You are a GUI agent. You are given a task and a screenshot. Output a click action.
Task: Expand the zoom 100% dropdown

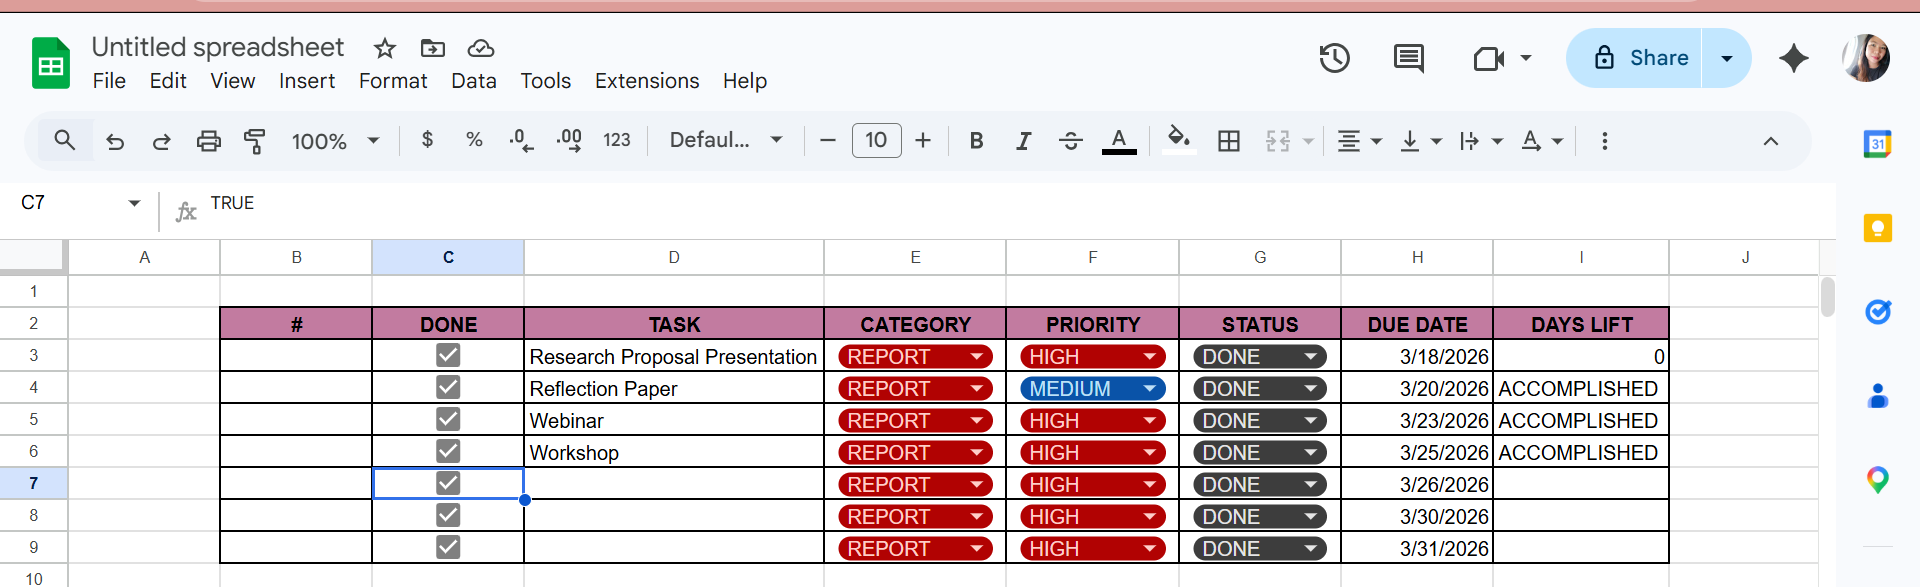(373, 141)
